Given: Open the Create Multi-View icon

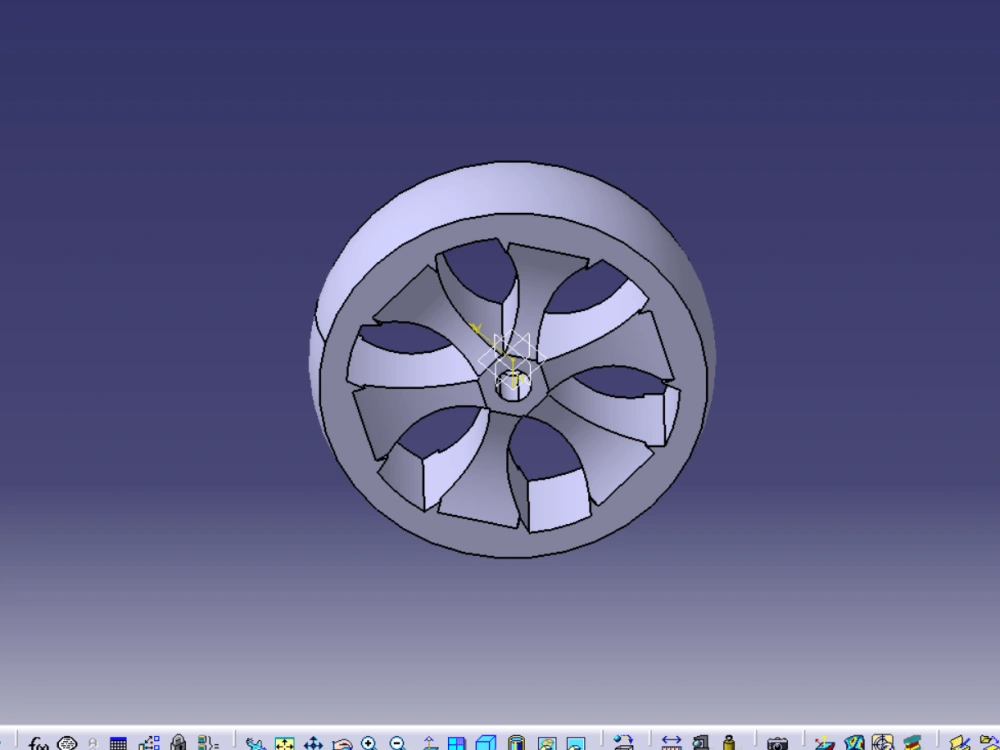Looking at the screenshot, I should point(457,744).
